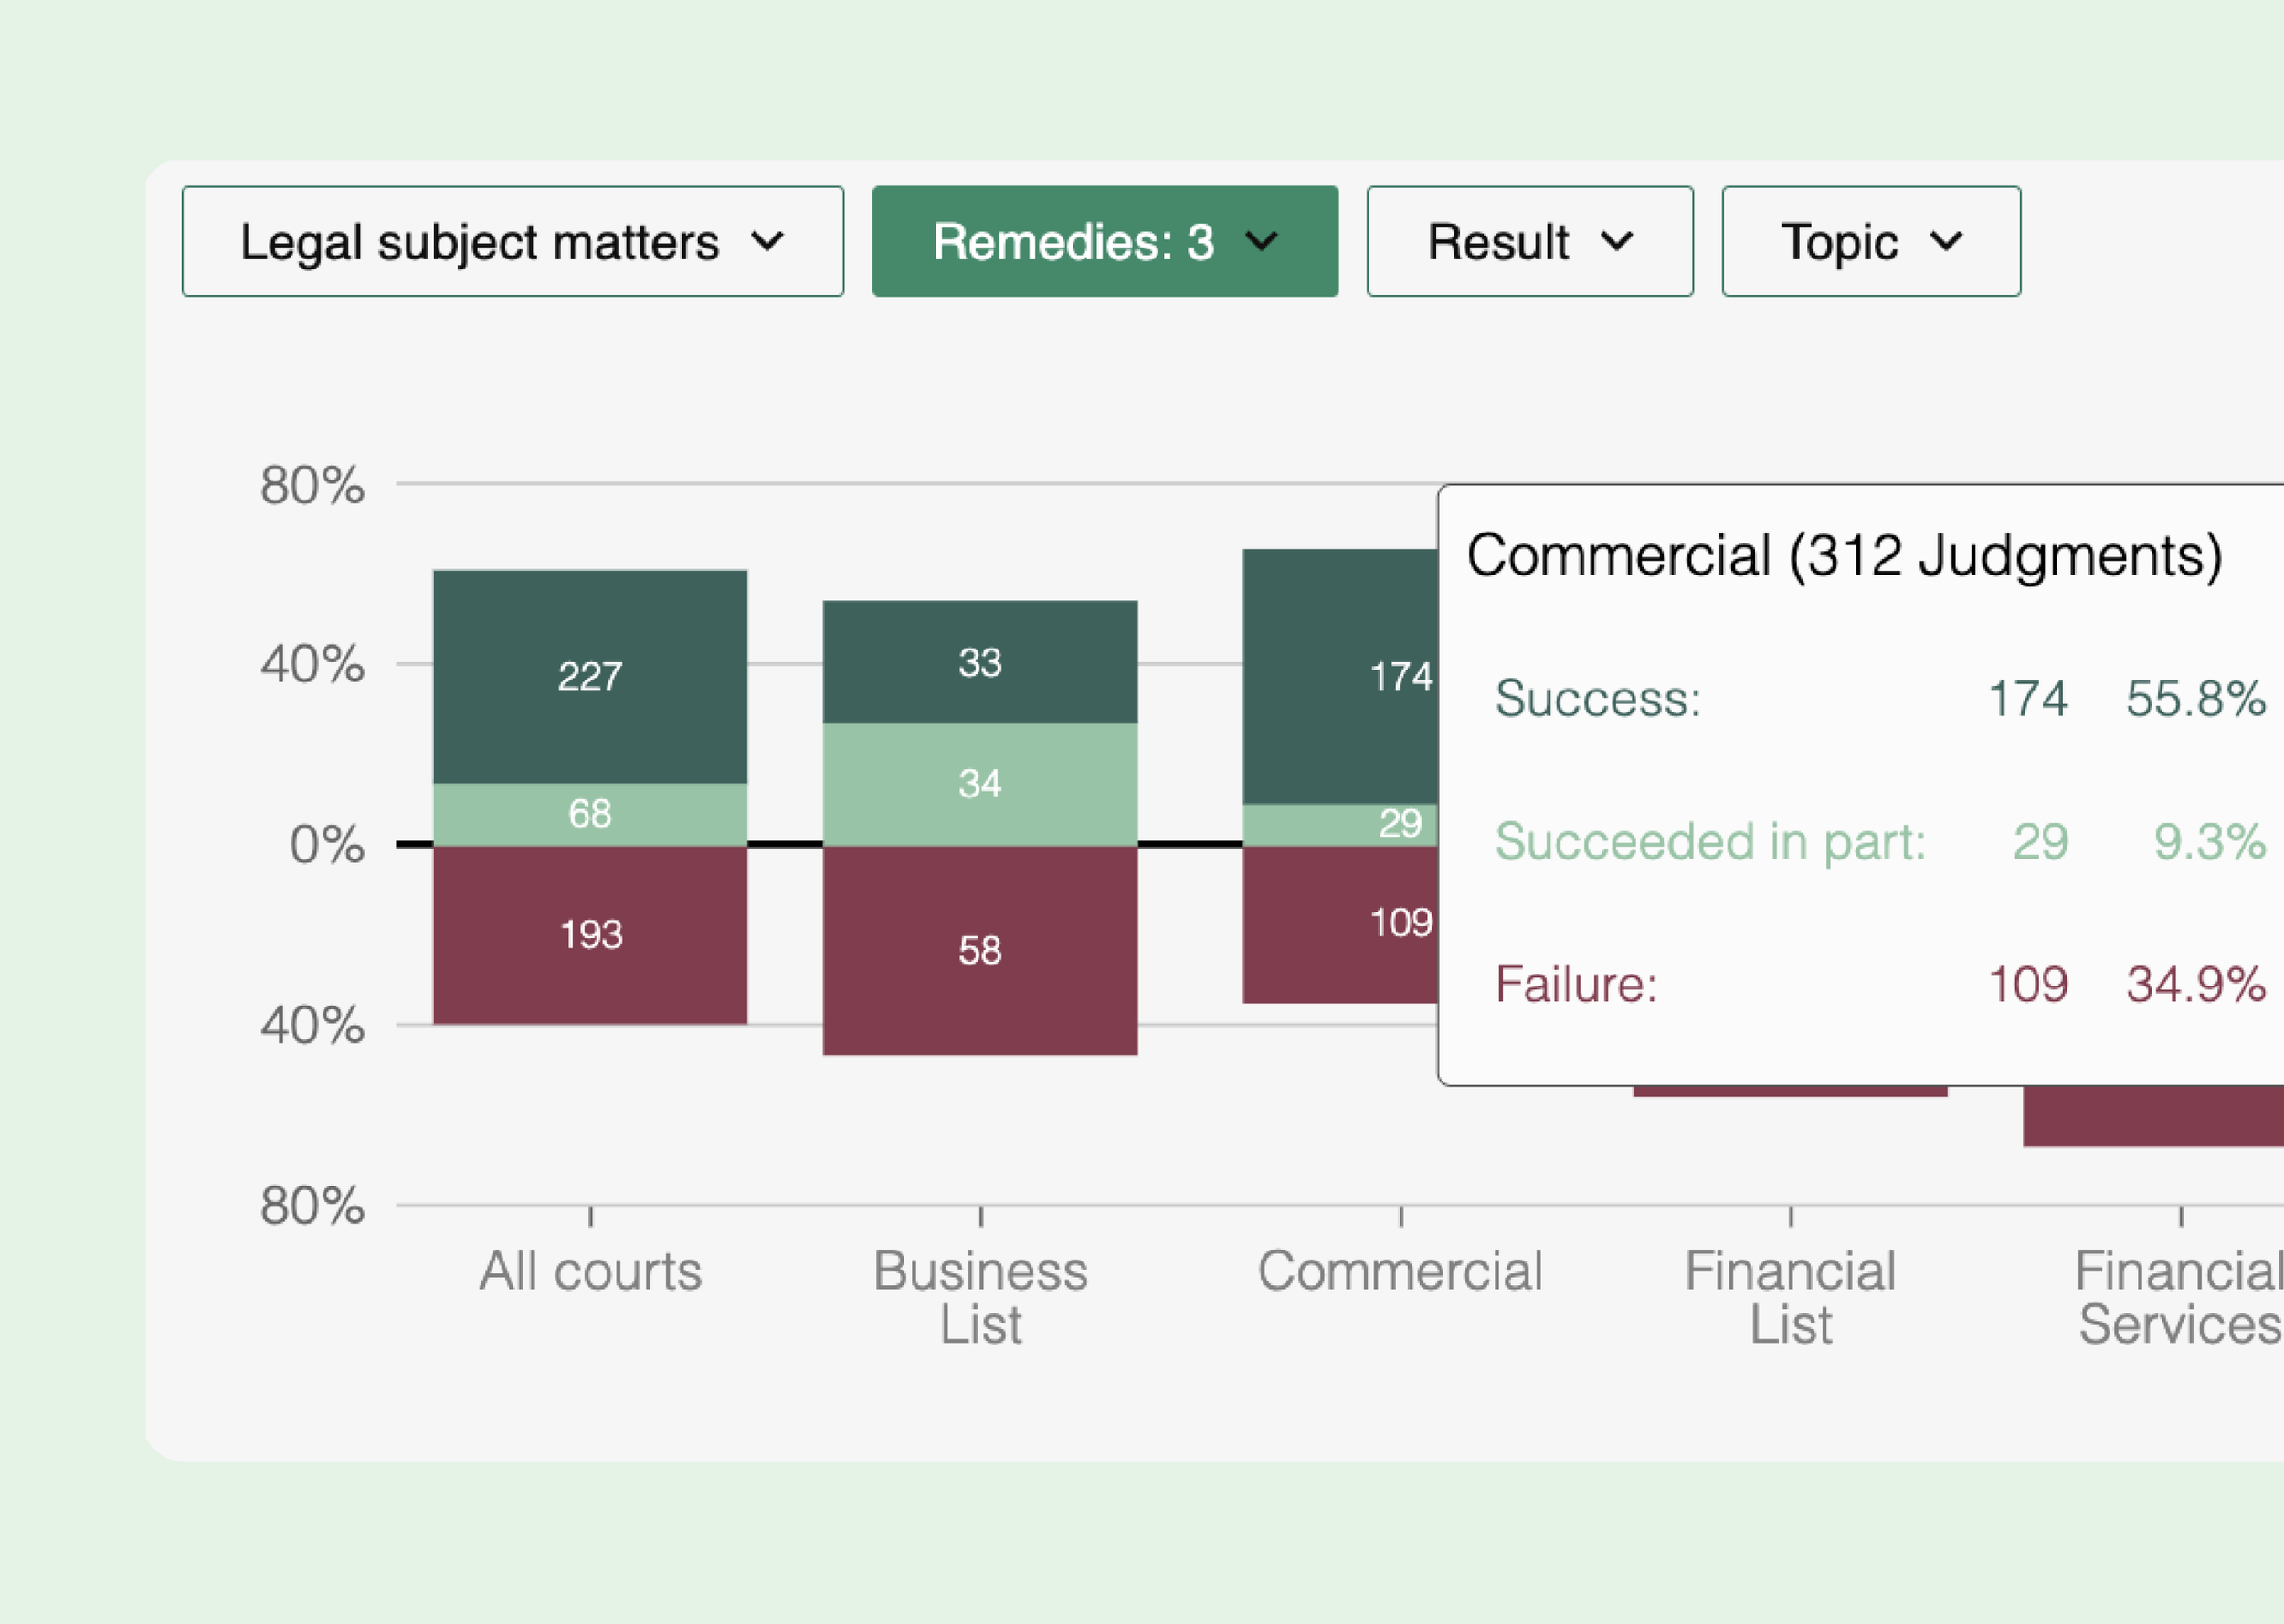Image resolution: width=2284 pixels, height=1624 pixels.
Task: Open the Topic filter dropdown
Action: pyautogui.click(x=1871, y=241)
